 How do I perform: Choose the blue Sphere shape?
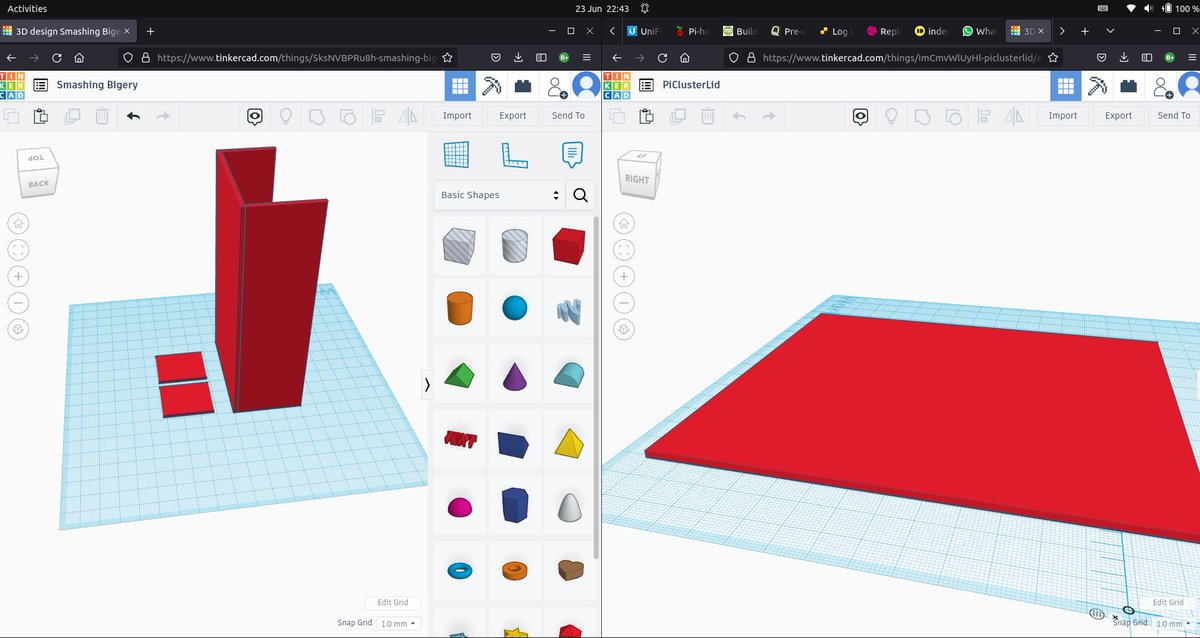pos(514,308)
